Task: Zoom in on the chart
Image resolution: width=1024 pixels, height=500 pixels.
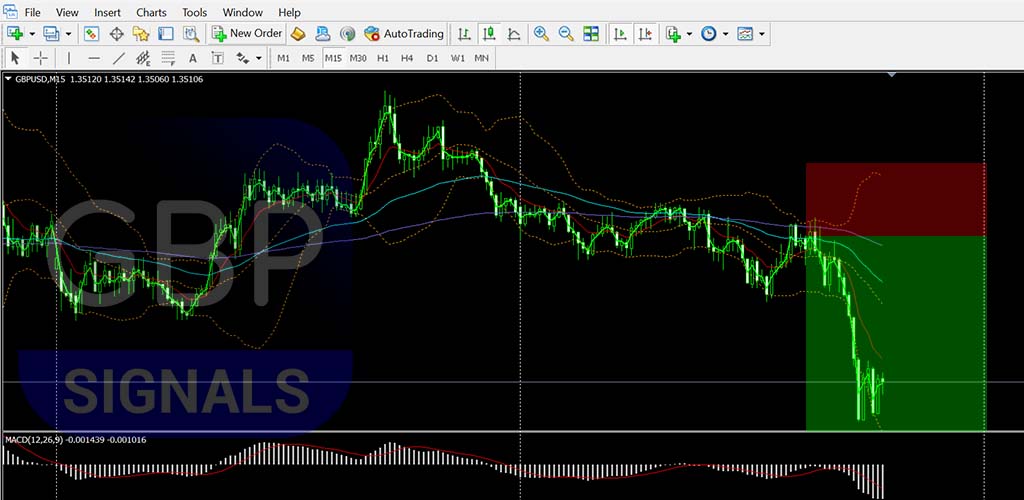Action: point(541,33)
